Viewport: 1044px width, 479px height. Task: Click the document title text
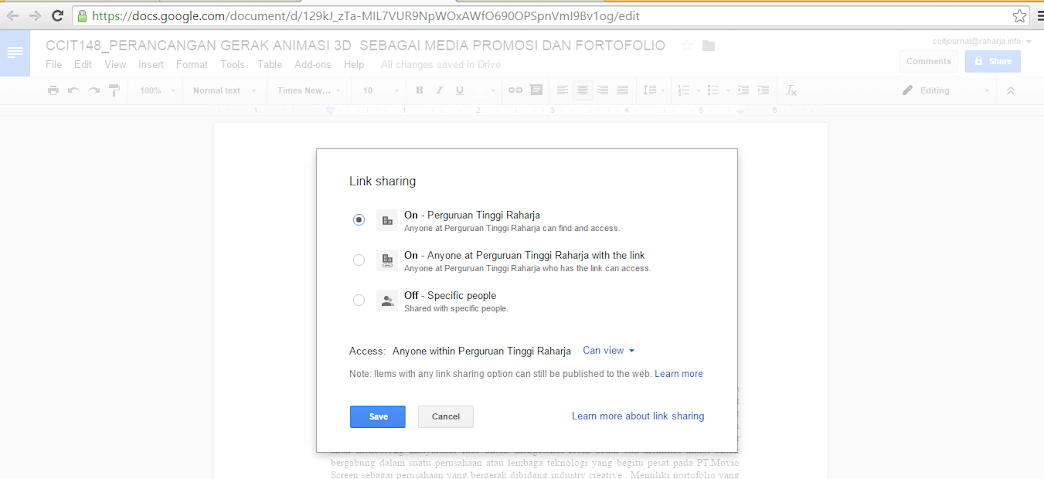(356, 45)
